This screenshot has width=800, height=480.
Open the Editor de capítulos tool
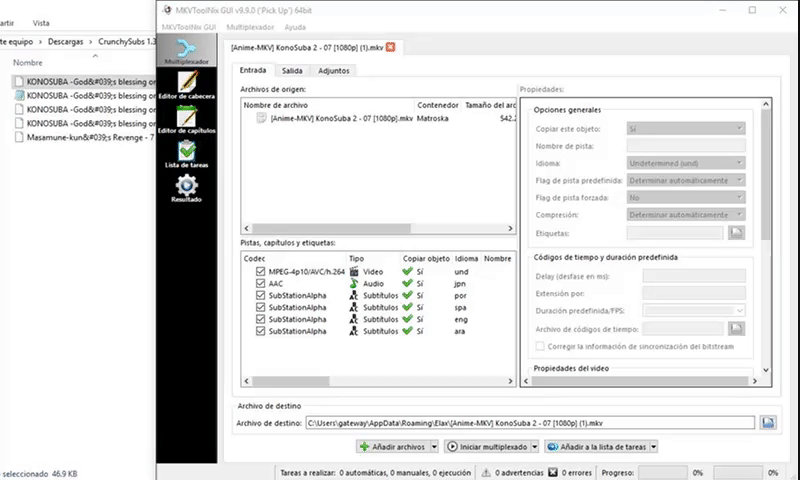[186, 119]
